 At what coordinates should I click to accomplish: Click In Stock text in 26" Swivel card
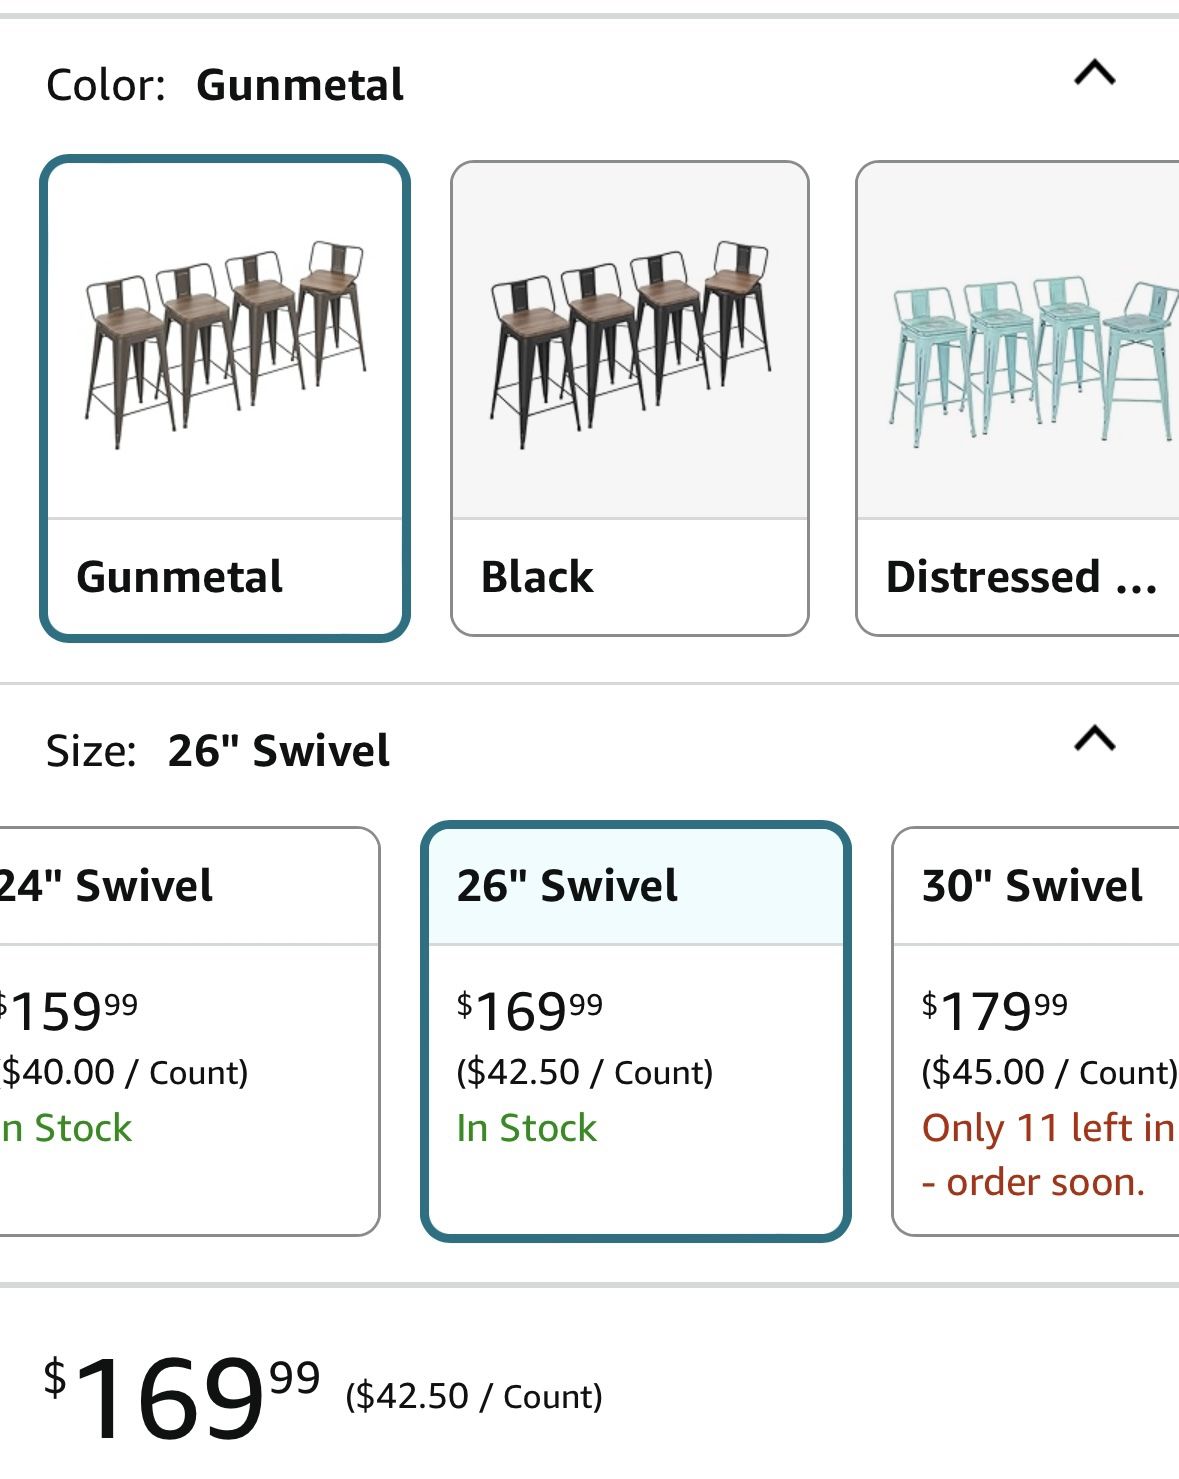click(526, 1128)
